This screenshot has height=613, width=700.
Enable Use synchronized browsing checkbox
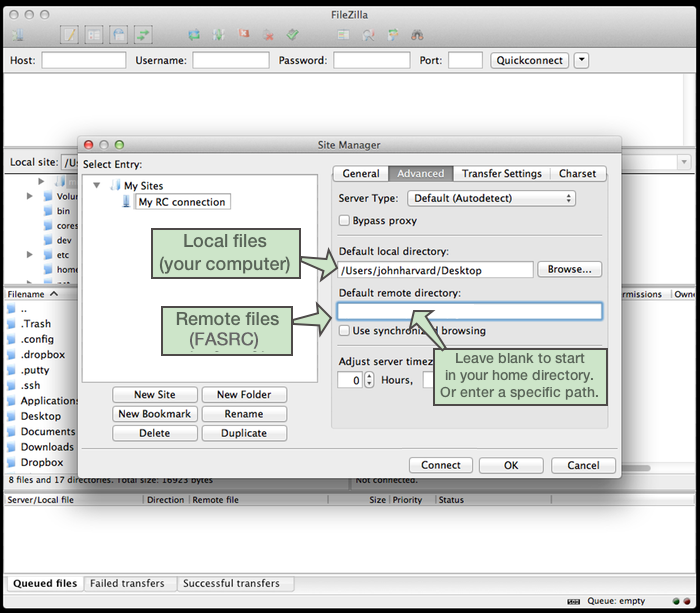click(344, 331)
